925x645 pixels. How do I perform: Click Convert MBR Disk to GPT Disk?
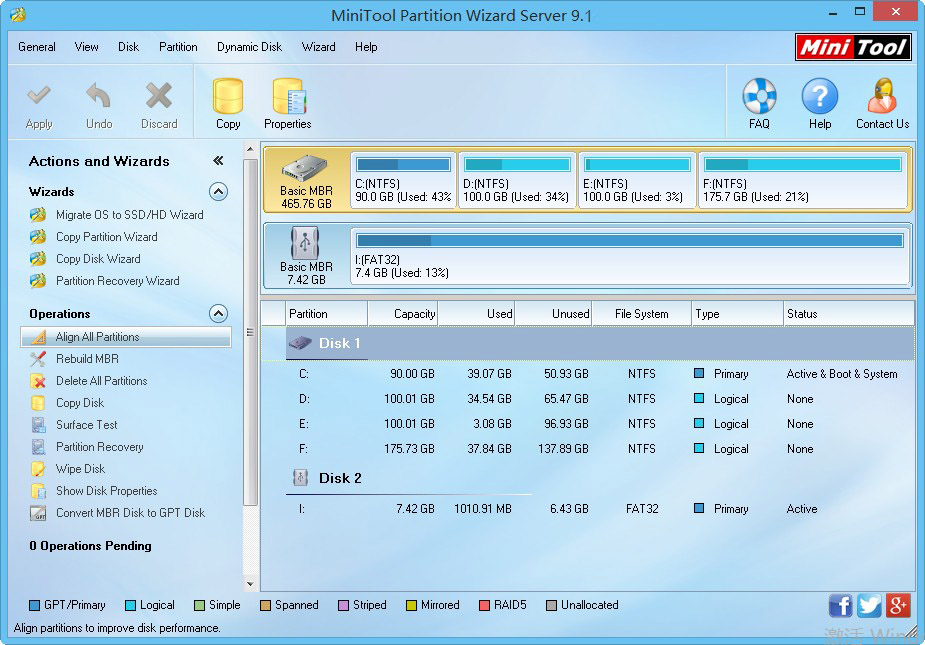point(130,513)
